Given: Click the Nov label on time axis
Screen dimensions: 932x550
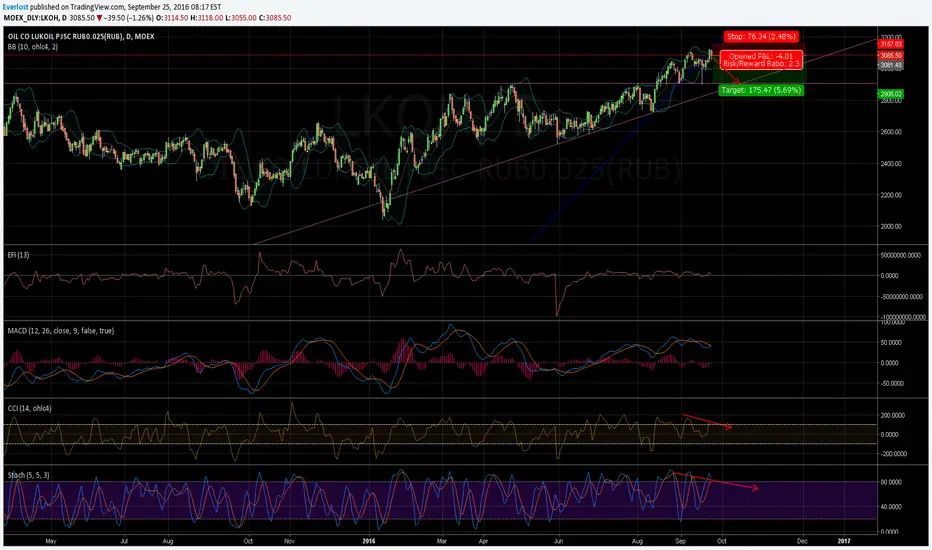Looking at the screenshot, I should point(289,542).
